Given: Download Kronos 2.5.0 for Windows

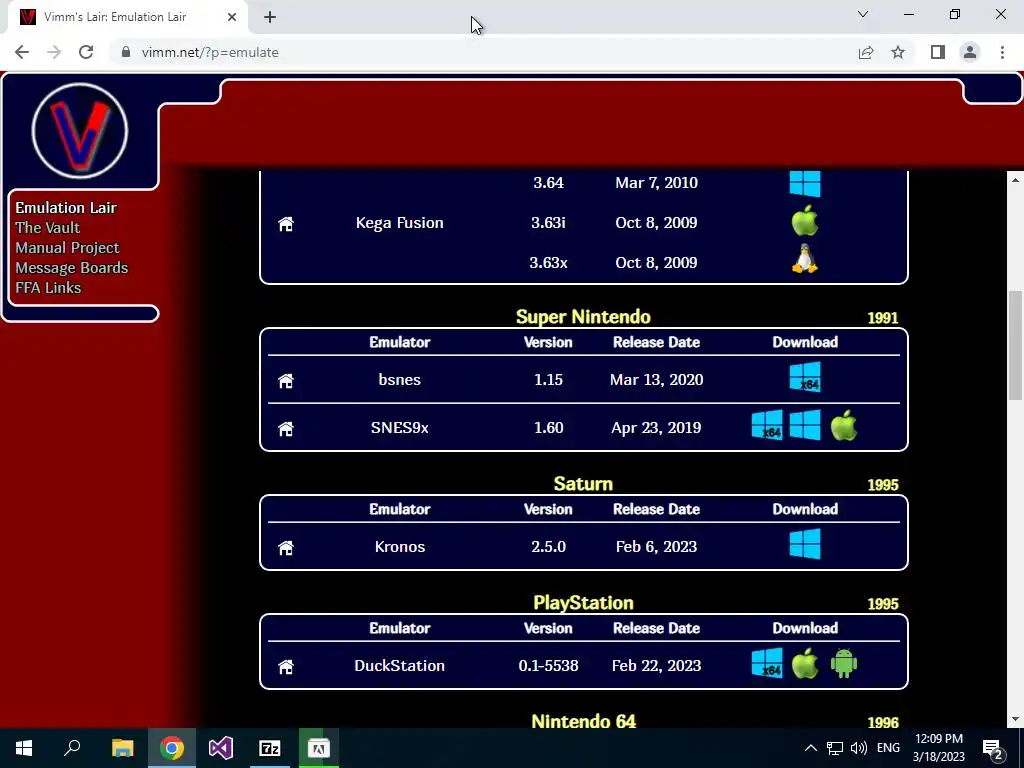Looking at the screenshot, I should [805, 544].
